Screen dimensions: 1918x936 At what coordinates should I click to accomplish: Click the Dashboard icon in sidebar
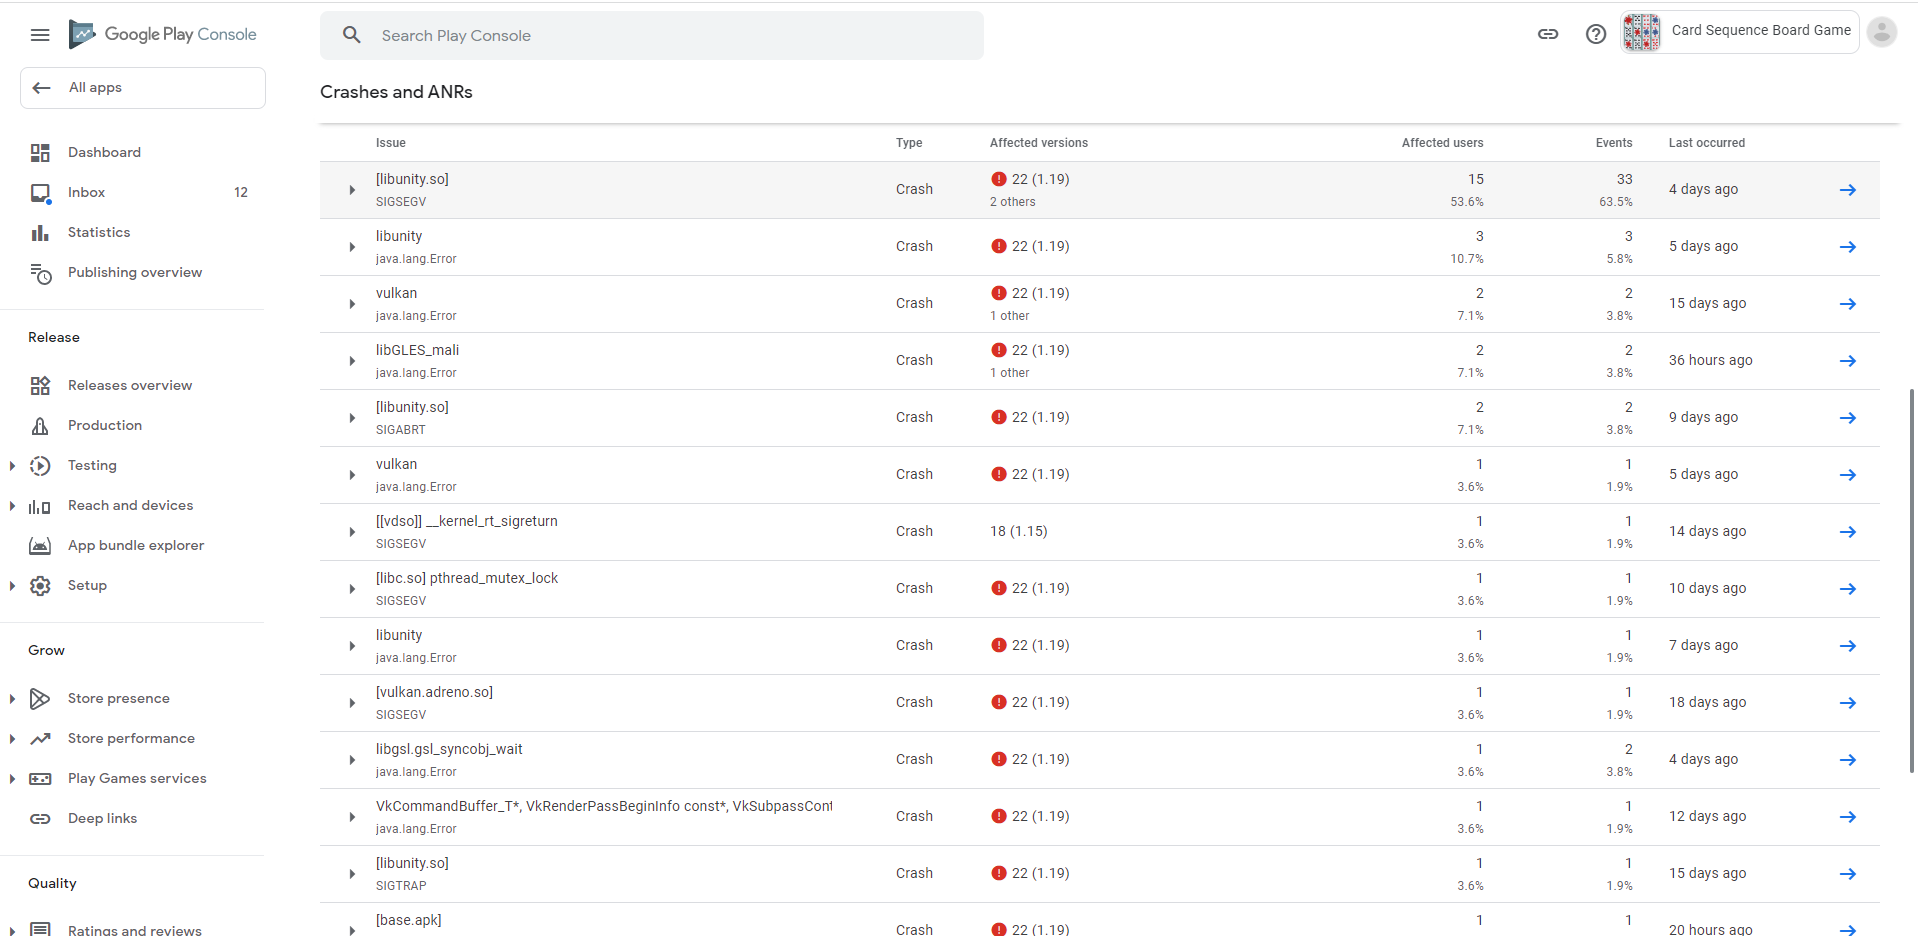40,153
